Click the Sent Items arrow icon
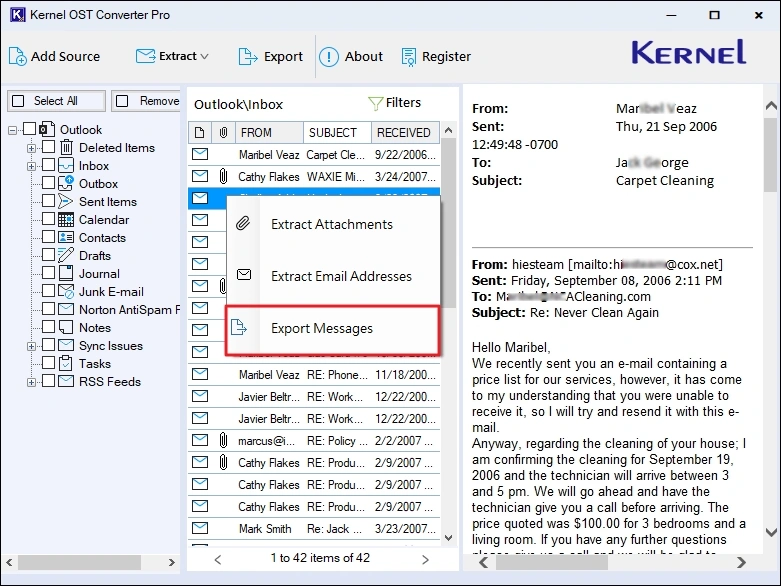781x586 pixels. (66, 201)
